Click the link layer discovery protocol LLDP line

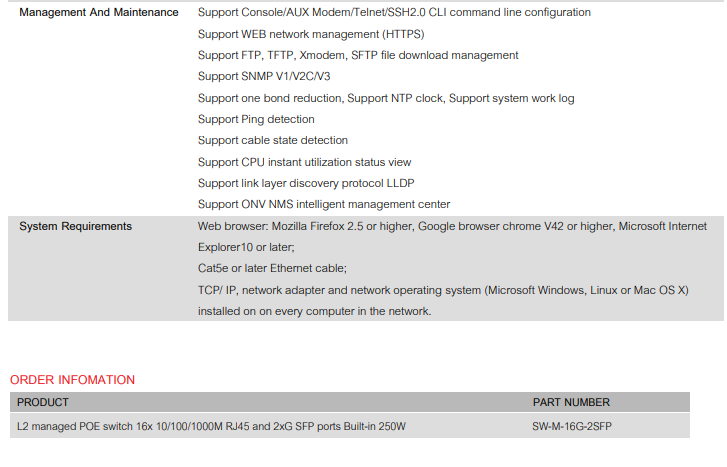(x=306, y=183)
